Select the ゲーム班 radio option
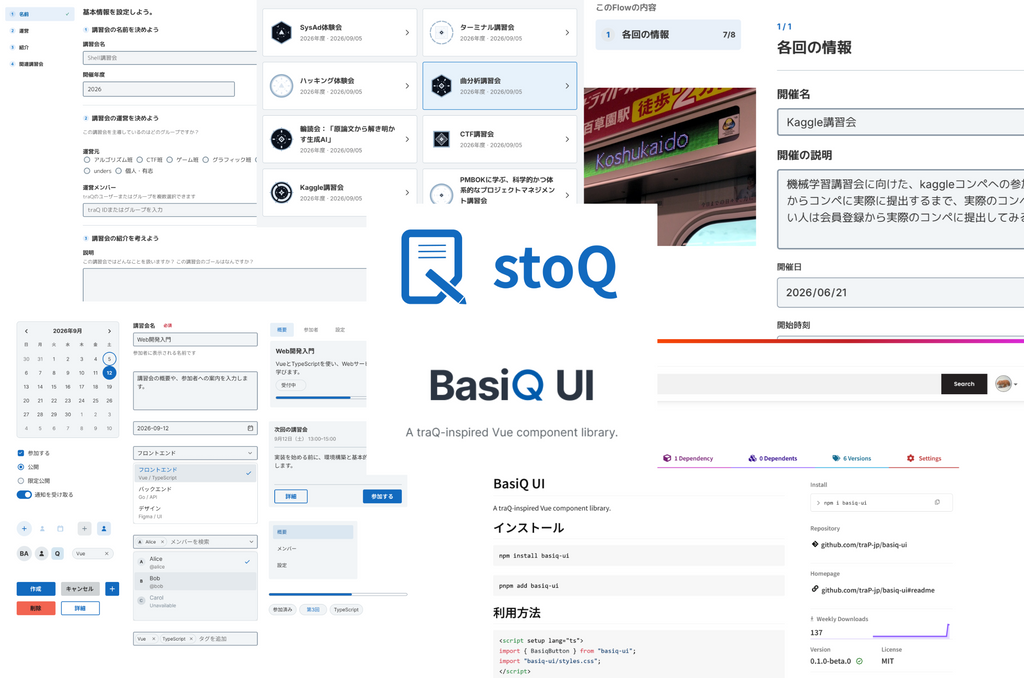The width and height of the screenshot is (1024, 678). [x=170, y=159]
